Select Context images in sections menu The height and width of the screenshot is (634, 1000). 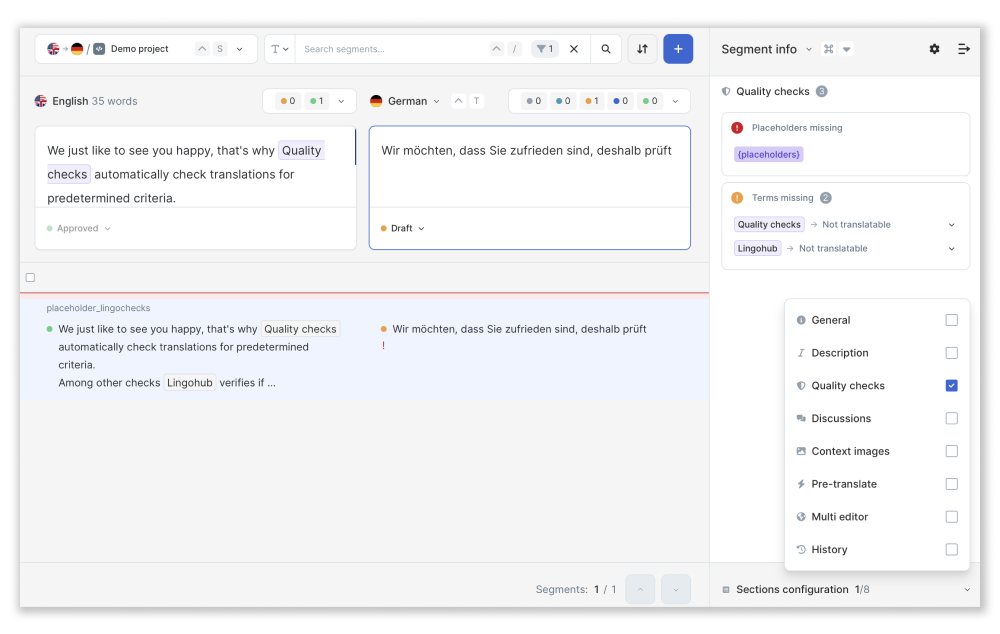[x=850, y=451]
